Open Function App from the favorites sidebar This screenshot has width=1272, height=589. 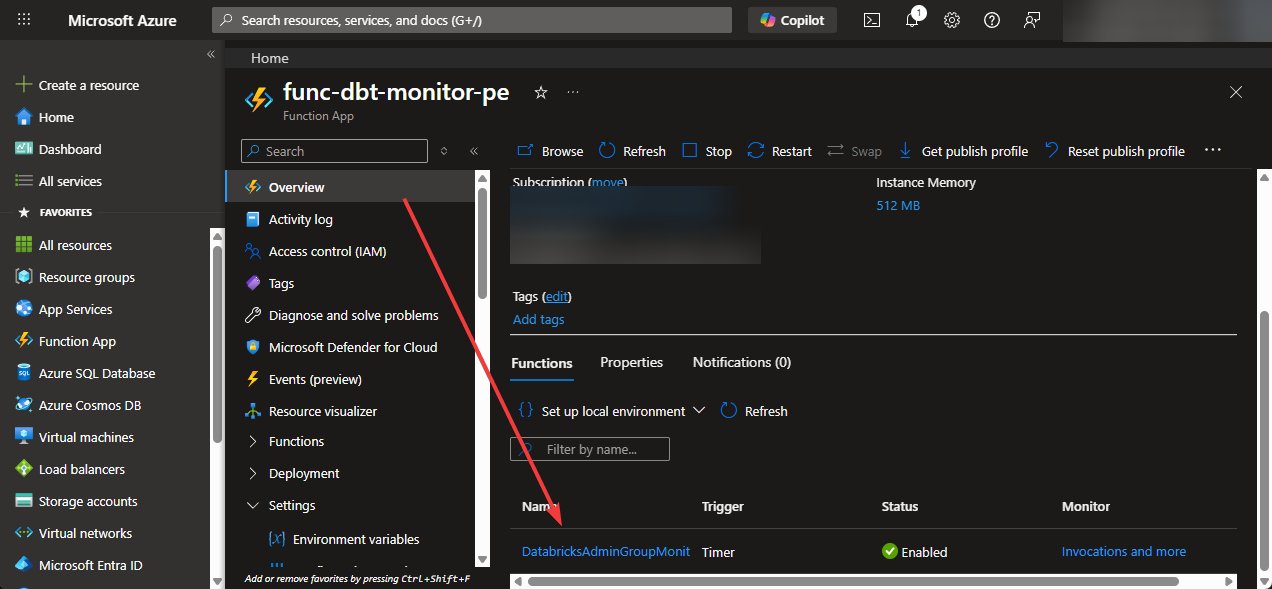(75, 341)
